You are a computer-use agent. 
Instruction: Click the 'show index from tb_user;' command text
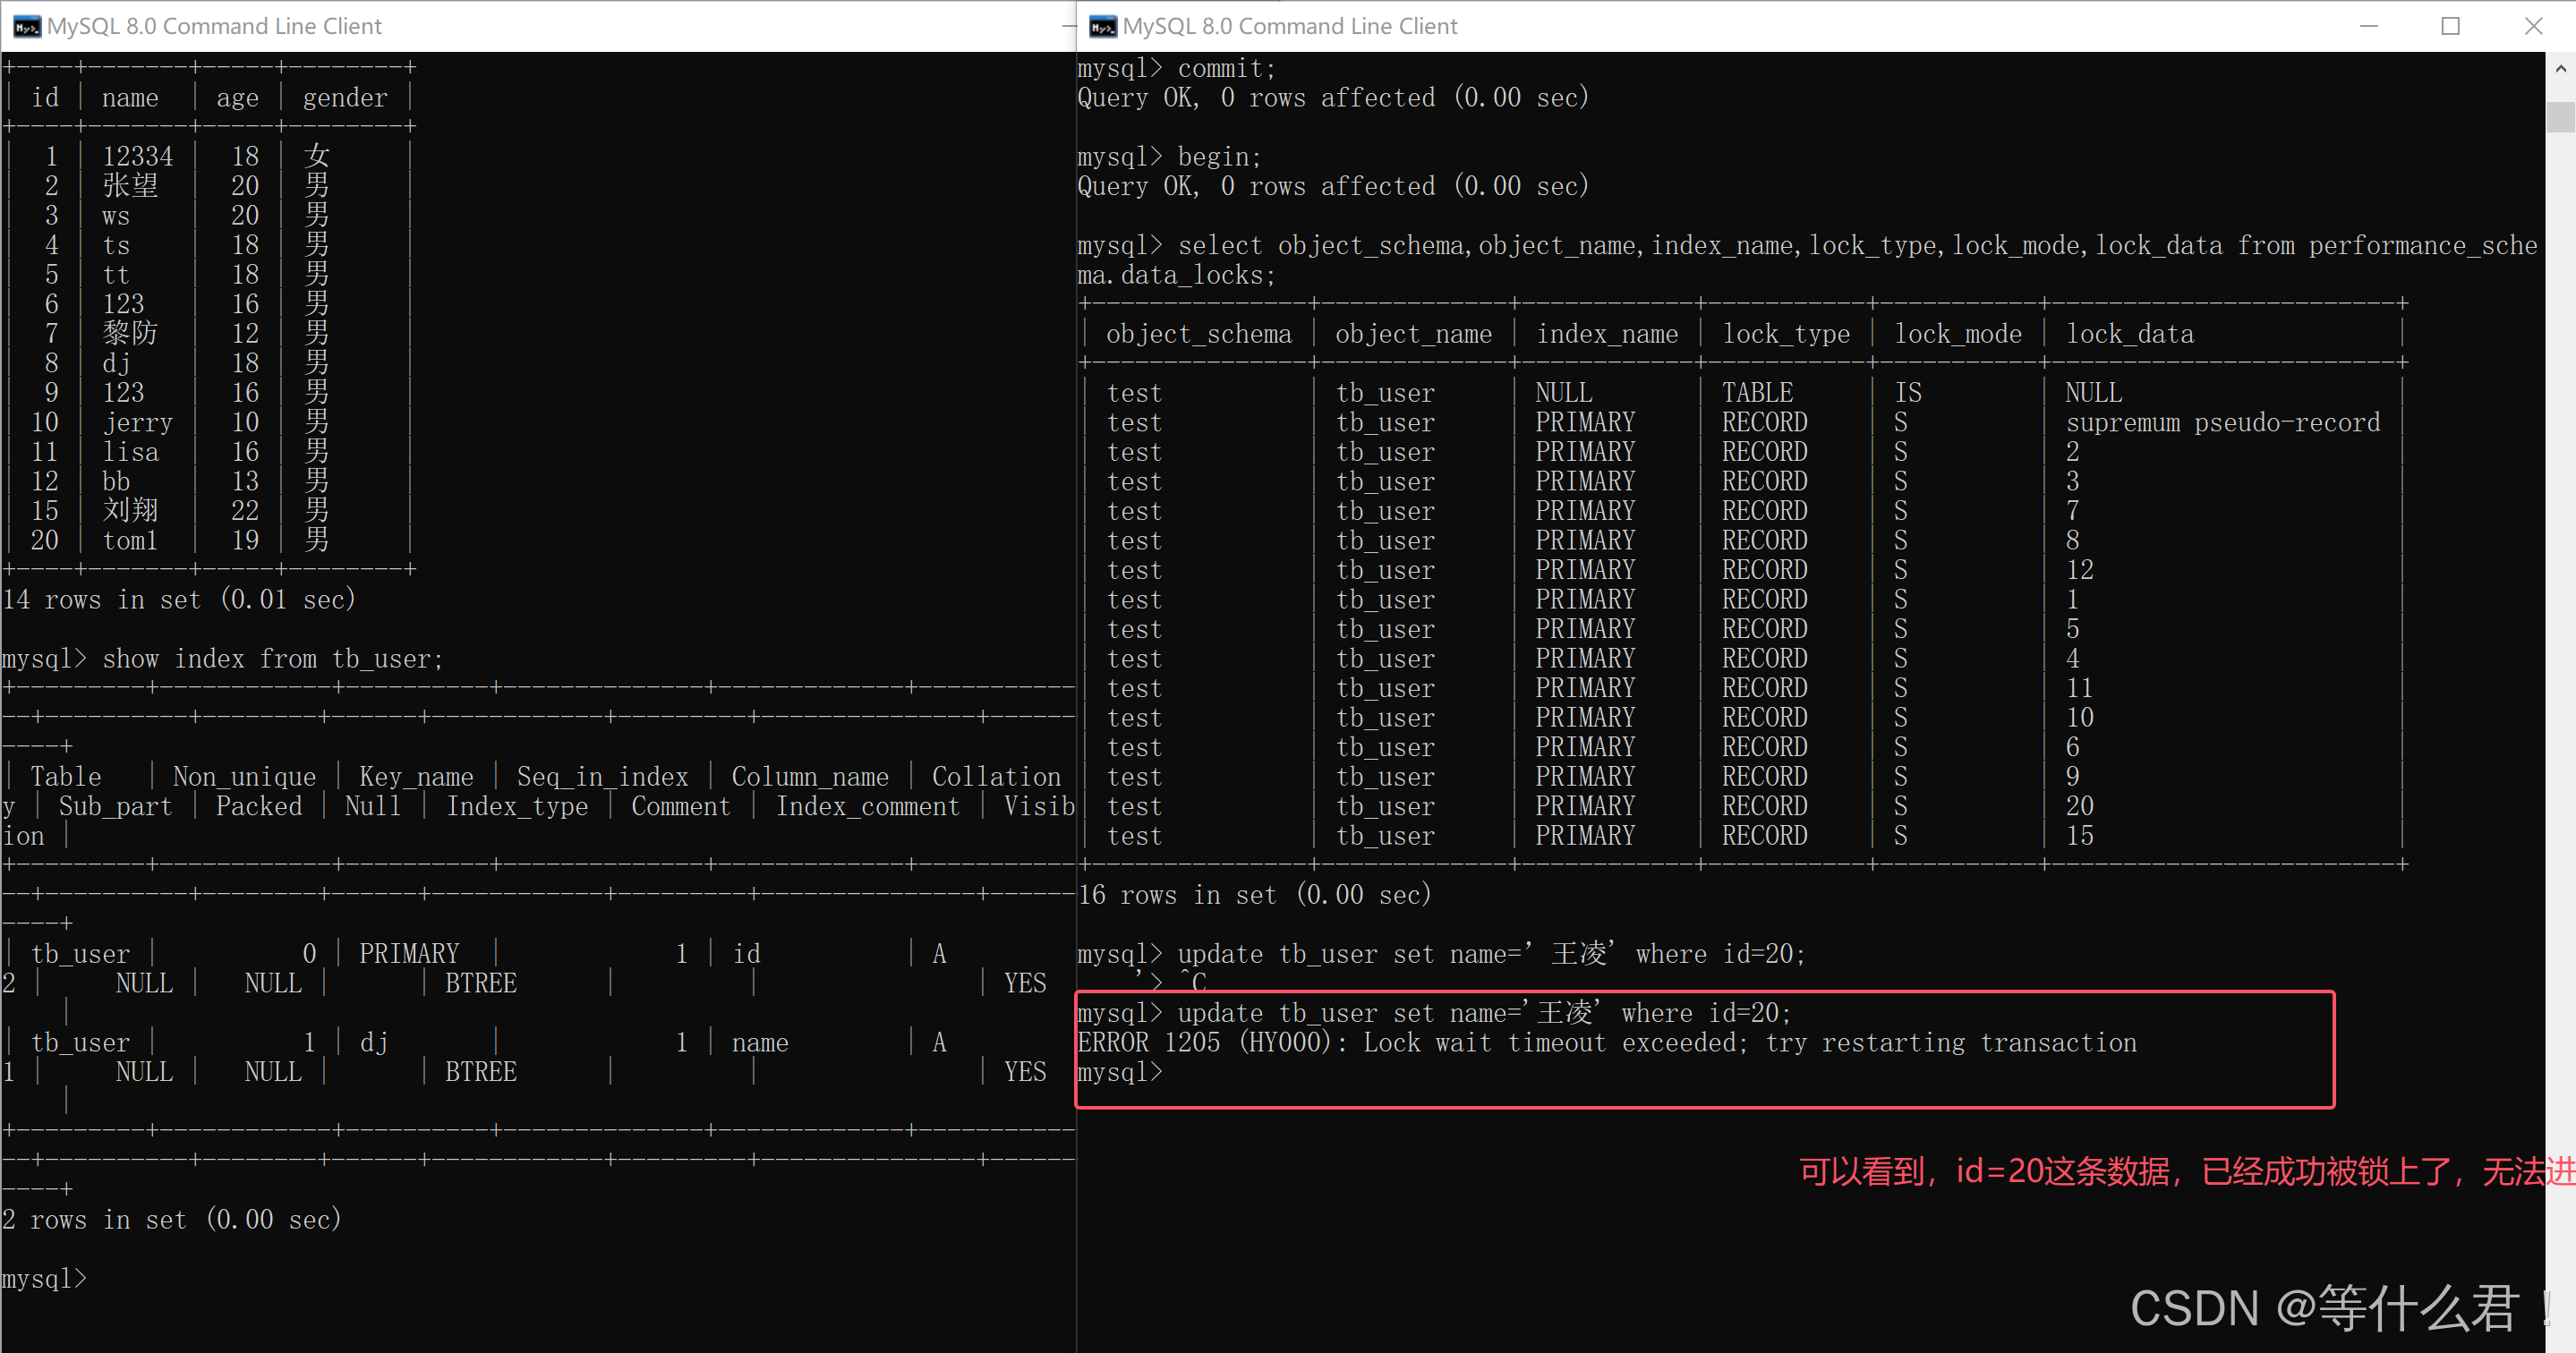272,659
